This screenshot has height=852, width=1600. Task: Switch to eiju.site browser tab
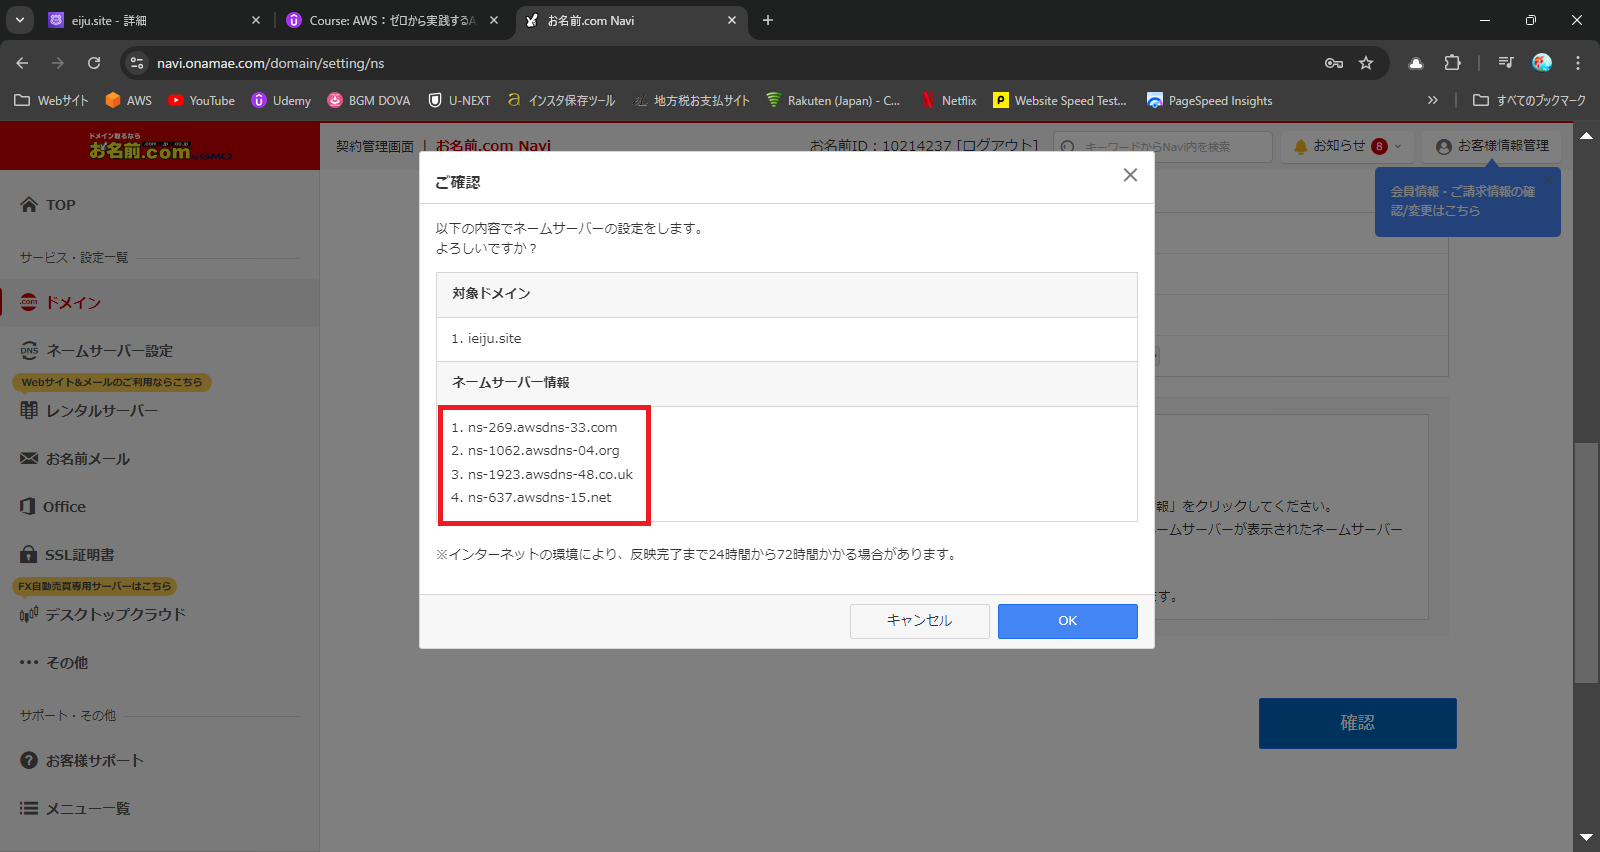click(x=154, y=20)
